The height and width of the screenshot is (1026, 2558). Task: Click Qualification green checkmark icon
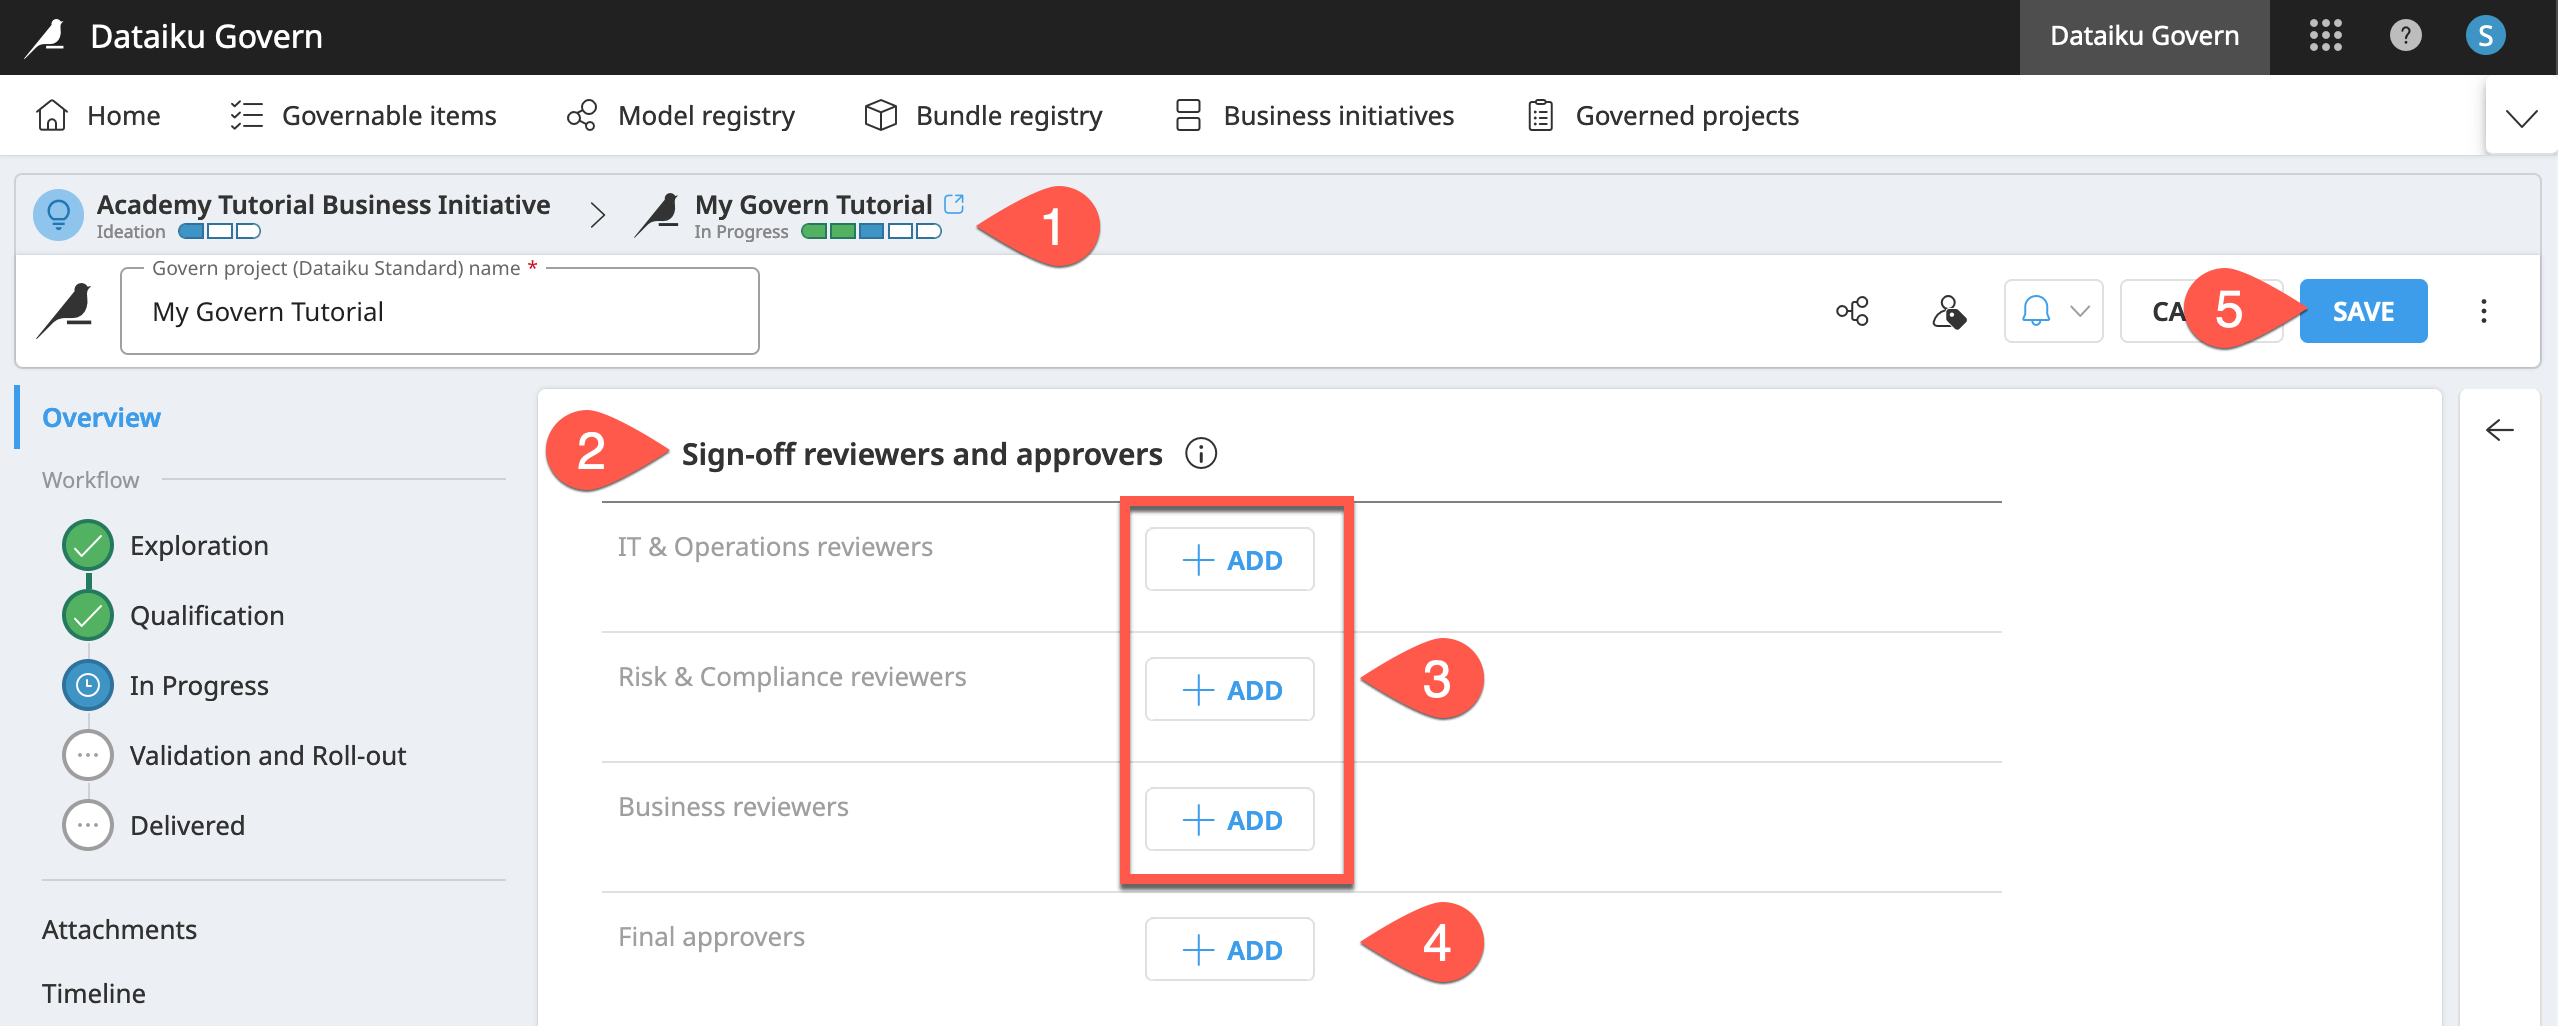click(x=88, y=615)
